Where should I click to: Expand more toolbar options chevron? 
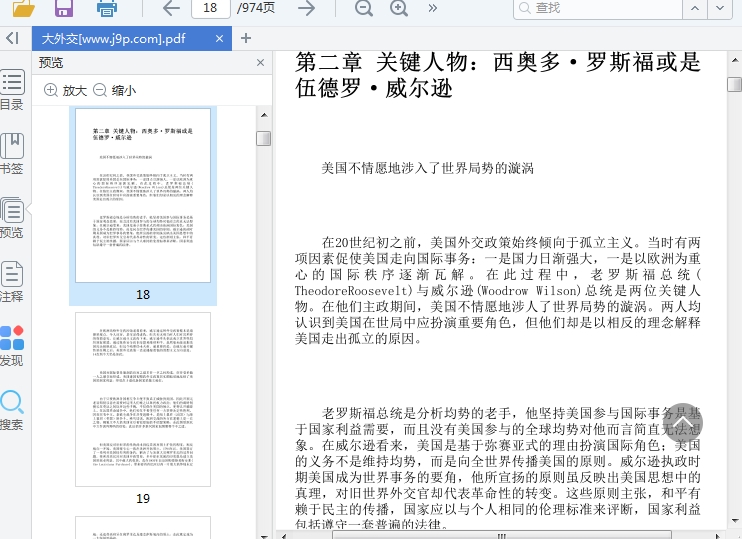432,8
